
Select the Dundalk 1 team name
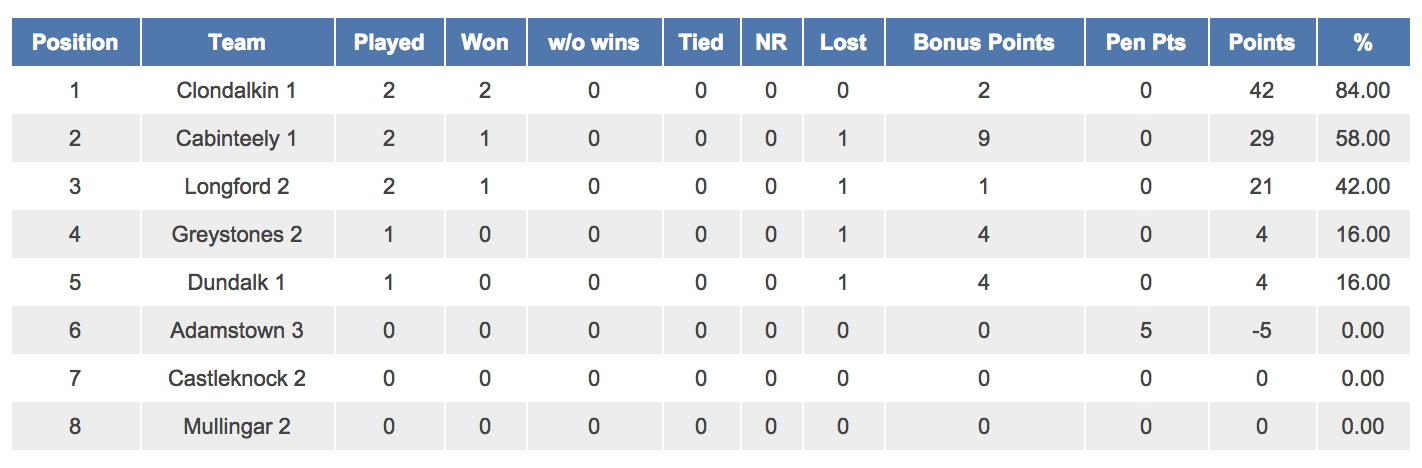[237, 283]
